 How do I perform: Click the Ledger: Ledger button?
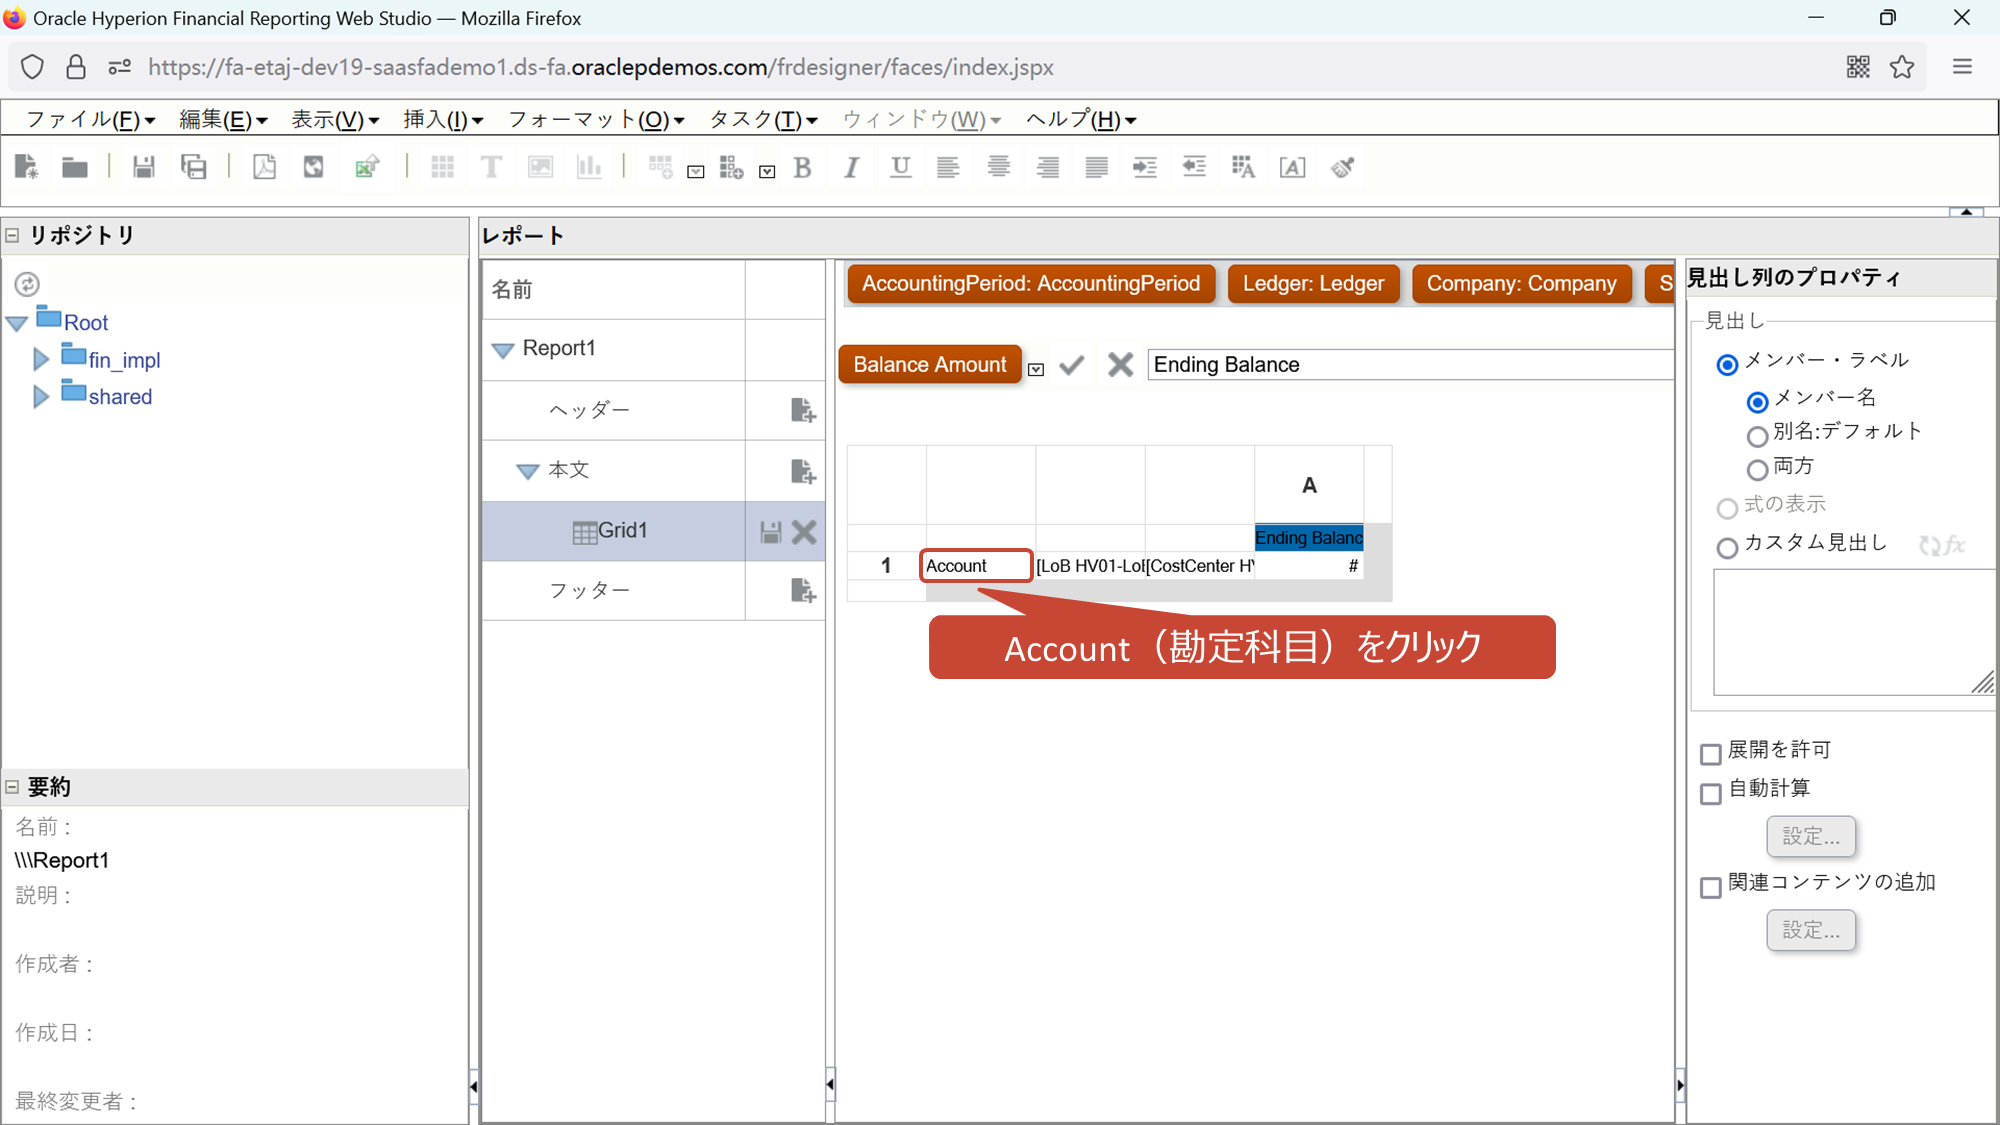pos(1312,284)
